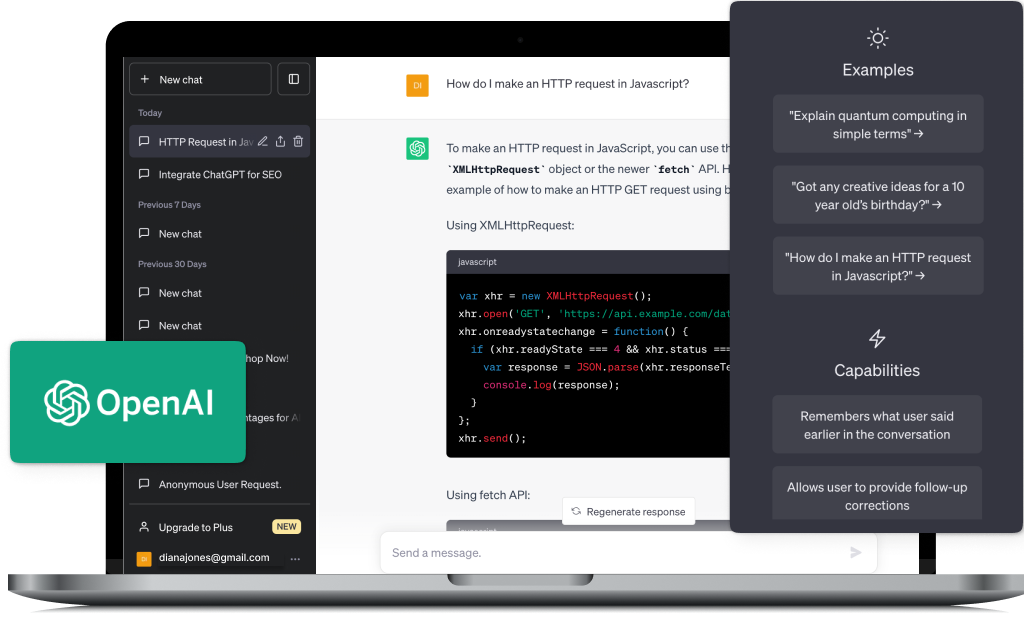Click 'Allows user to provide follow-up corrections' card

[877, 494]
